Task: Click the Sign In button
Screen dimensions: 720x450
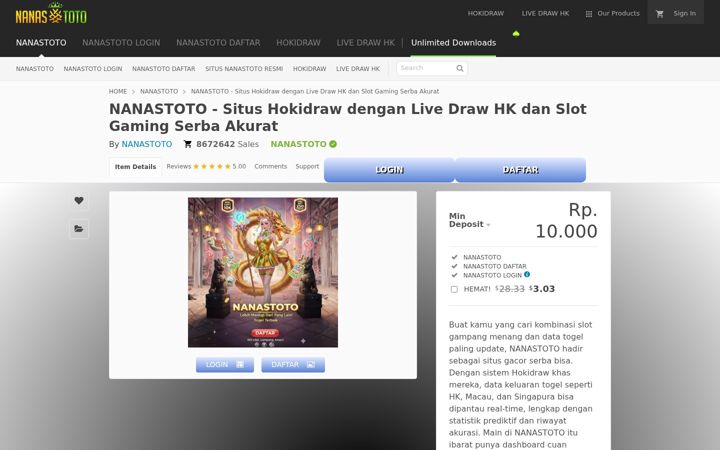Action: 675,14
